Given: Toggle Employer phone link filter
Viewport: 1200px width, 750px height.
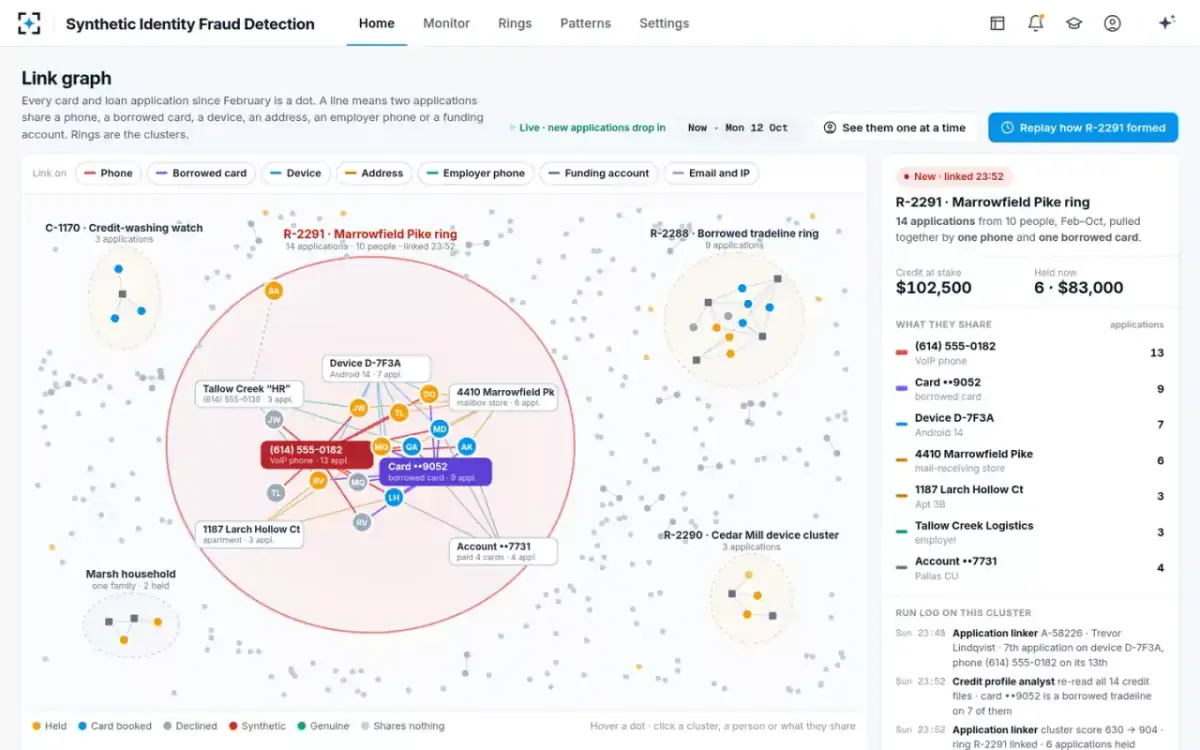Looking at the screenshot, I should tap(476, 173).
